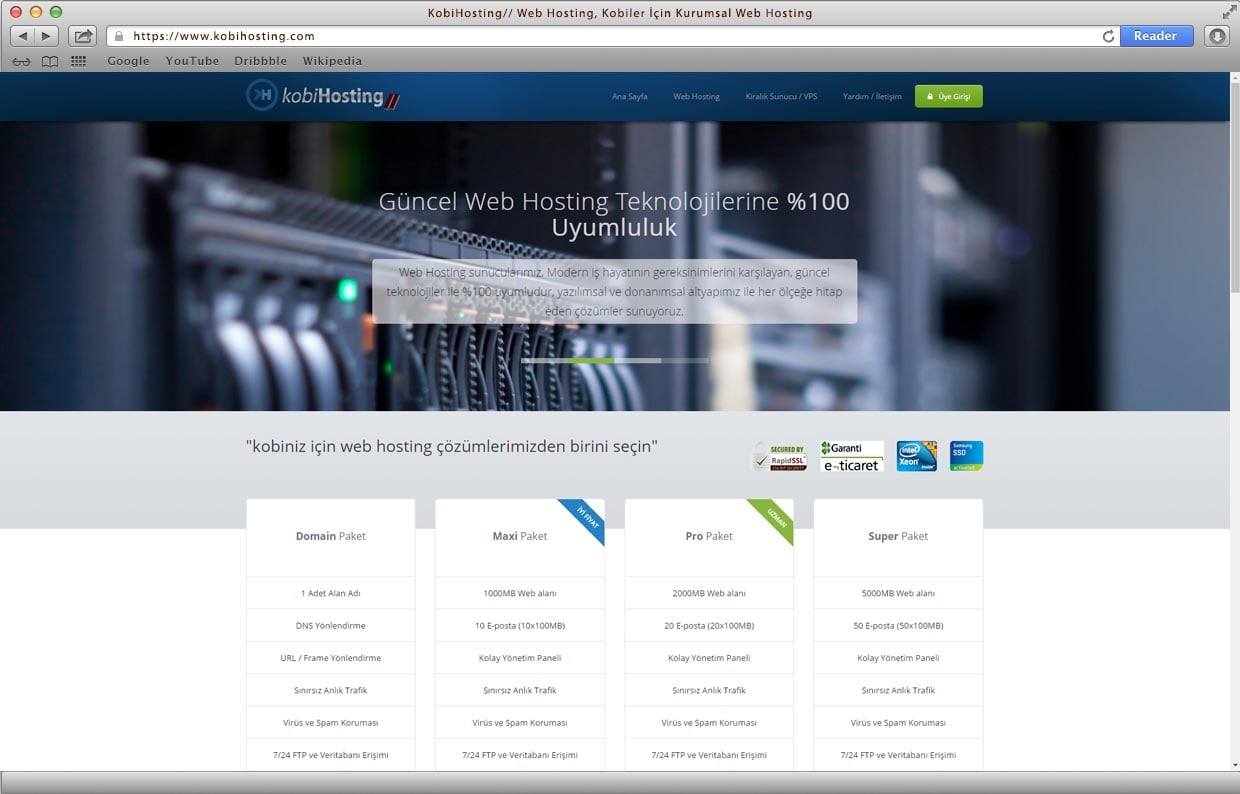This screenshot has width=1240, height=794.
Task: Click the Intel Xeon logo
Action: click(916, 455)
